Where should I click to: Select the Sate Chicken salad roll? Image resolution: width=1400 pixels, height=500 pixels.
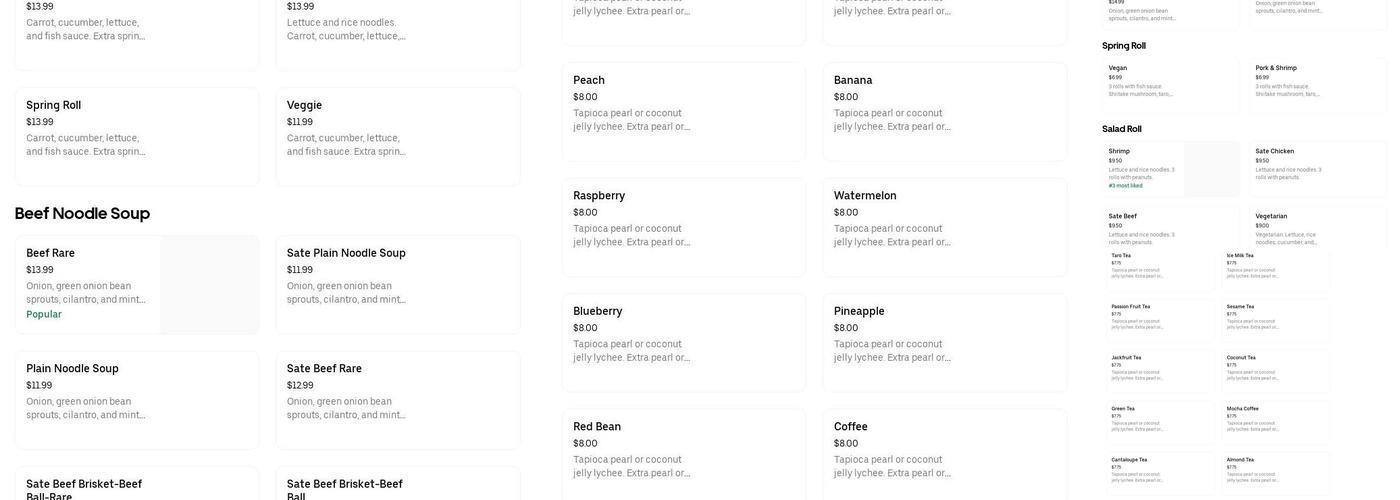click(x=1317, y=168)
